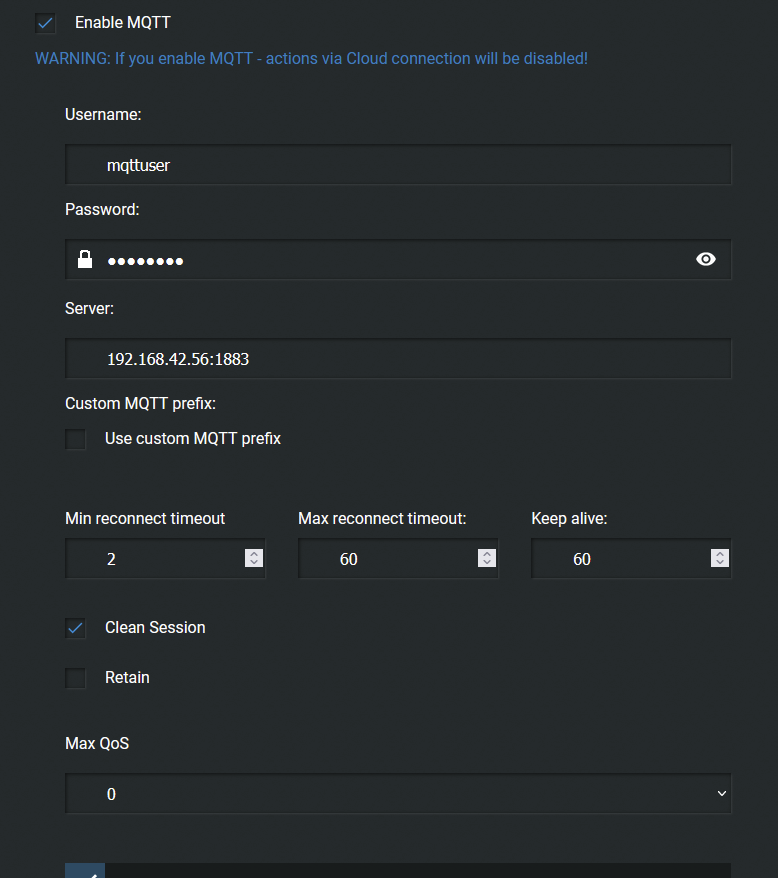Viewport: 778px width, 878px height.
Task: Disable the Clean Session checkbox
Action: [75, 628]
